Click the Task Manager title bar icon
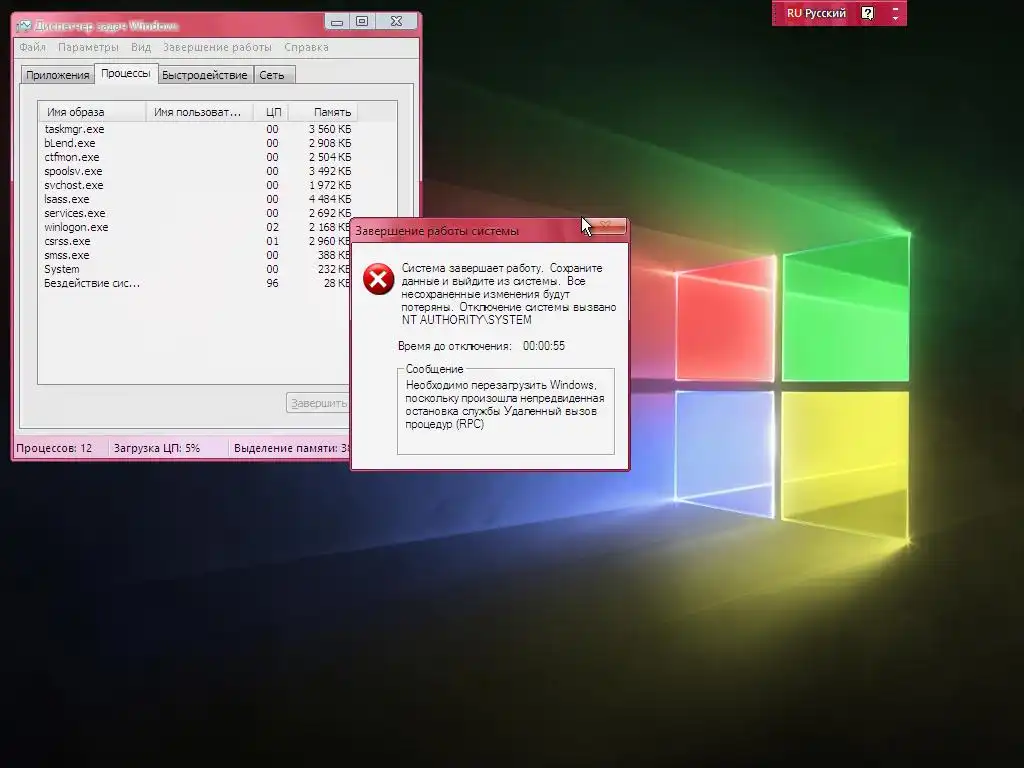This screenshot has height=768, width=1024. click(x=24, y=26)
